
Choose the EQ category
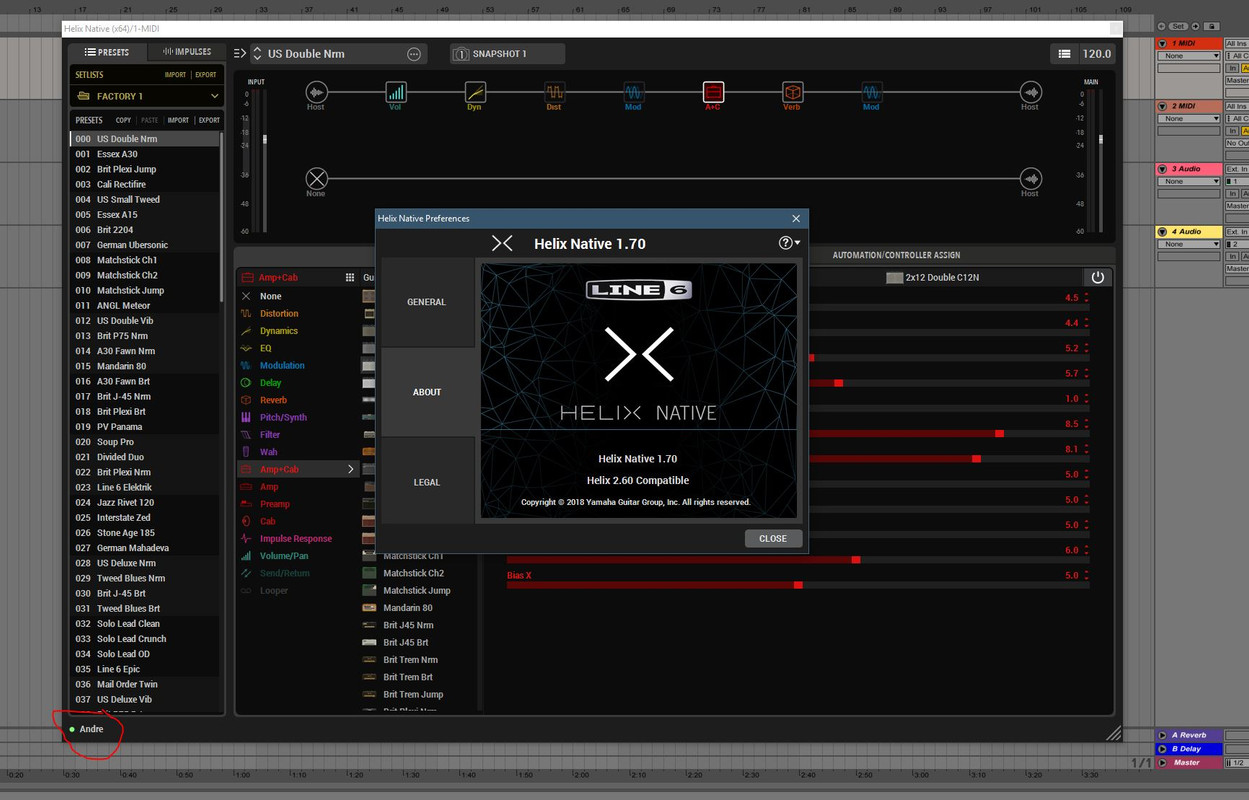click(x=265, y=348)
